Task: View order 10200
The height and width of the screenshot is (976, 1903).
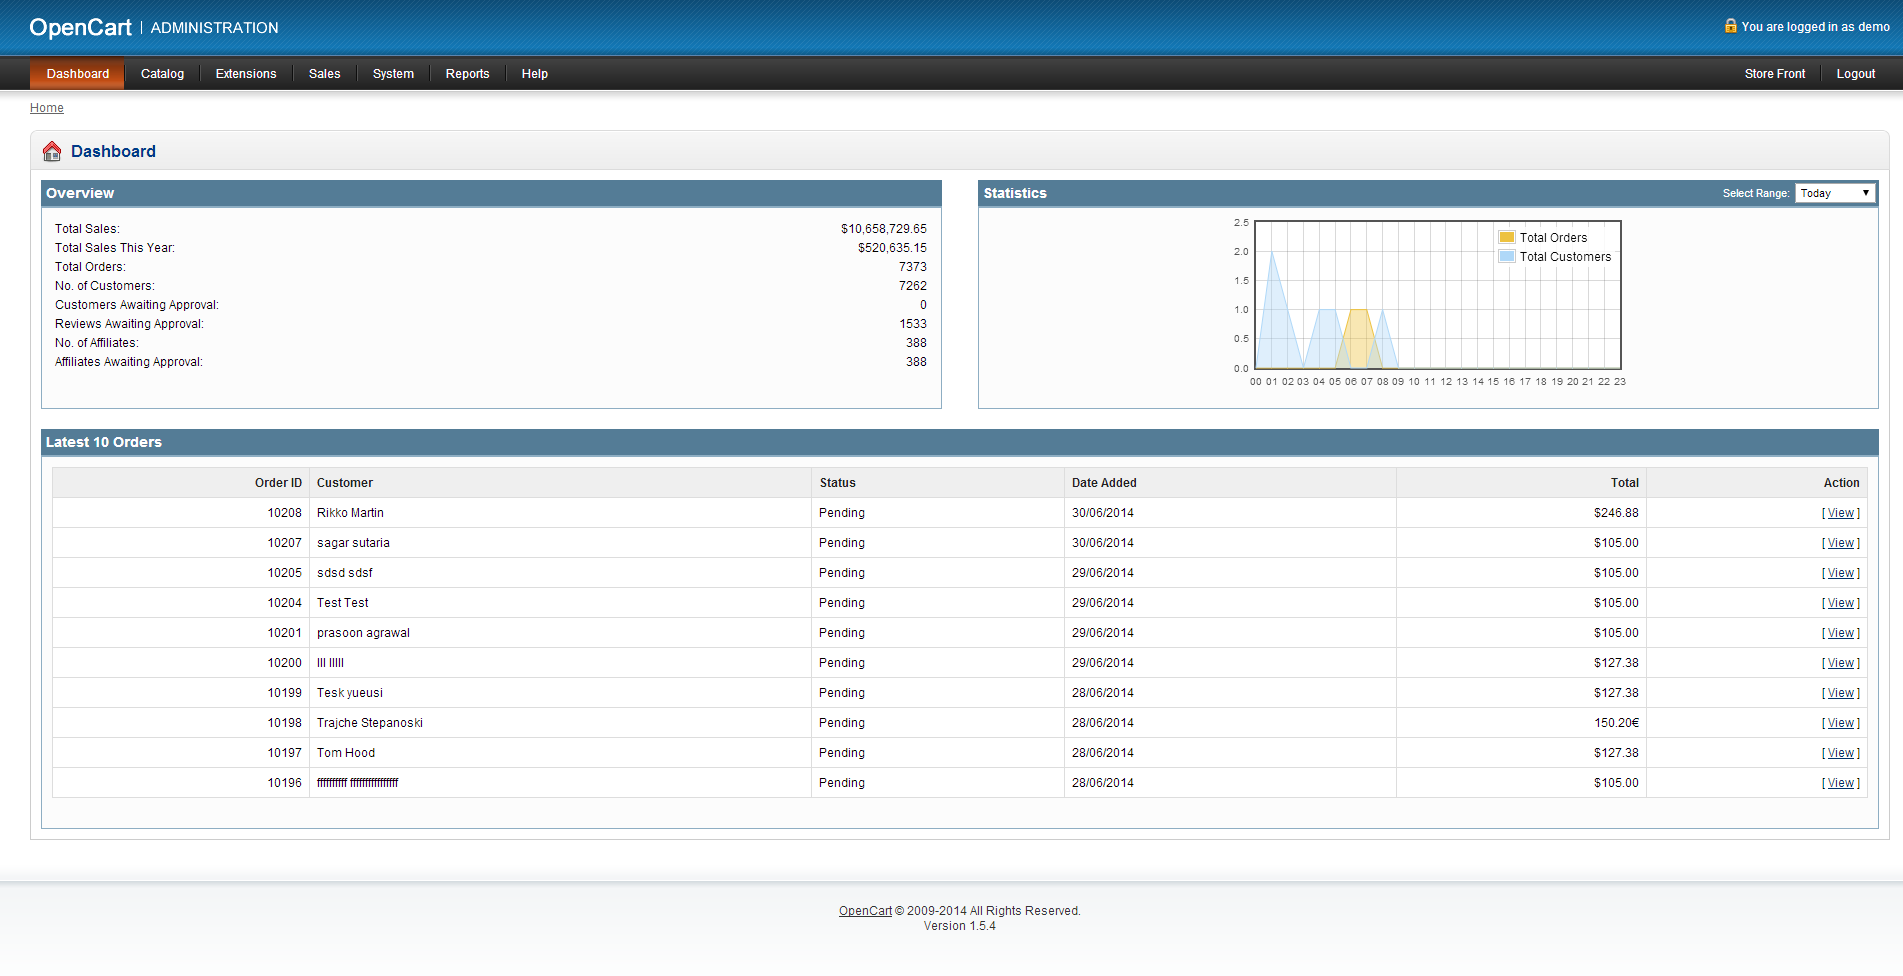Action: pos(1841,663)
